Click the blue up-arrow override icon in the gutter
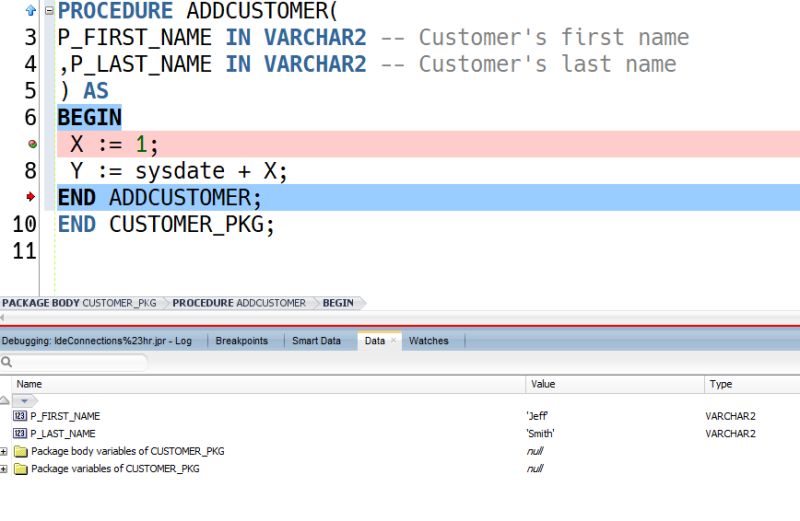800x521 pixels. 31,10
